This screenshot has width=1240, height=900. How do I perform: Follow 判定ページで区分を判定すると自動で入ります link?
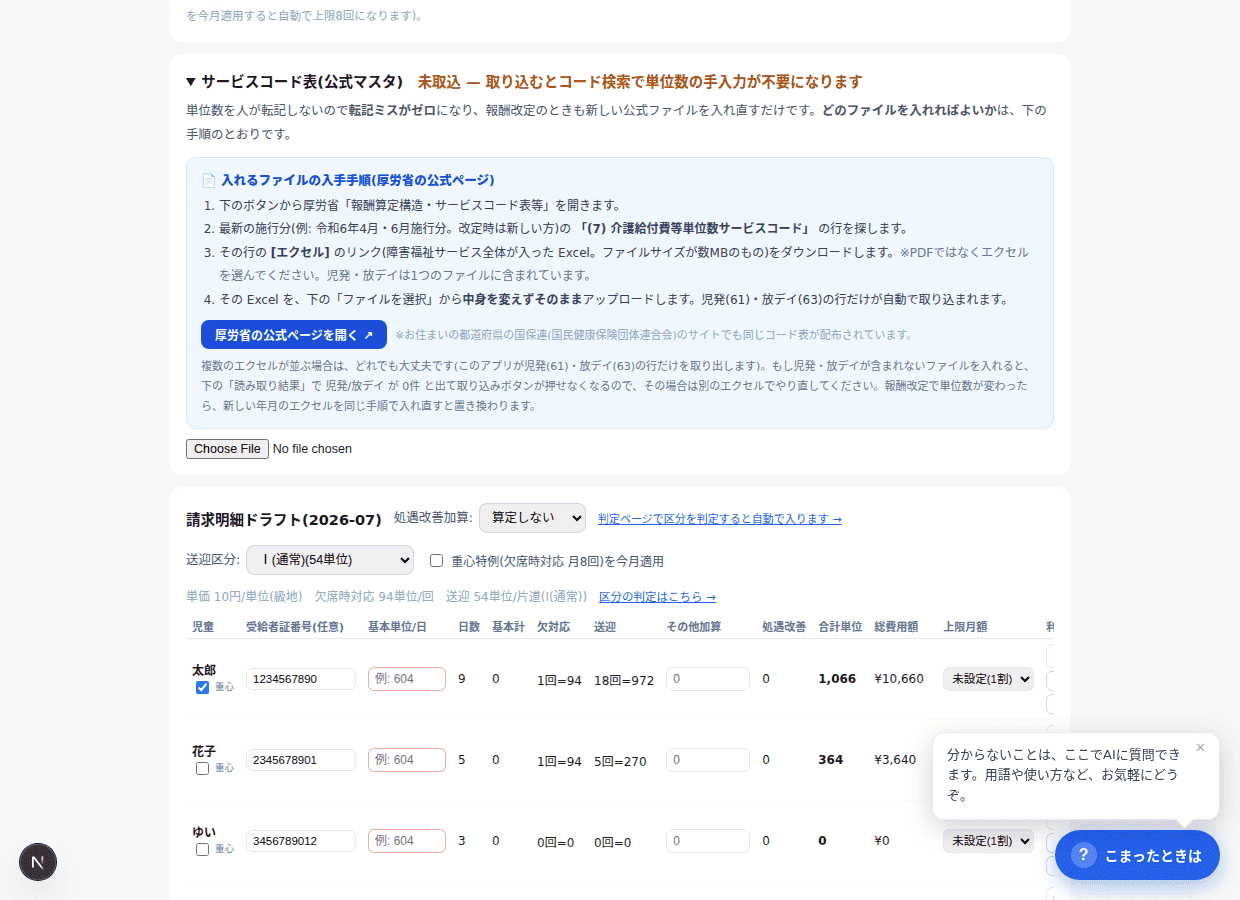[720, 519]
